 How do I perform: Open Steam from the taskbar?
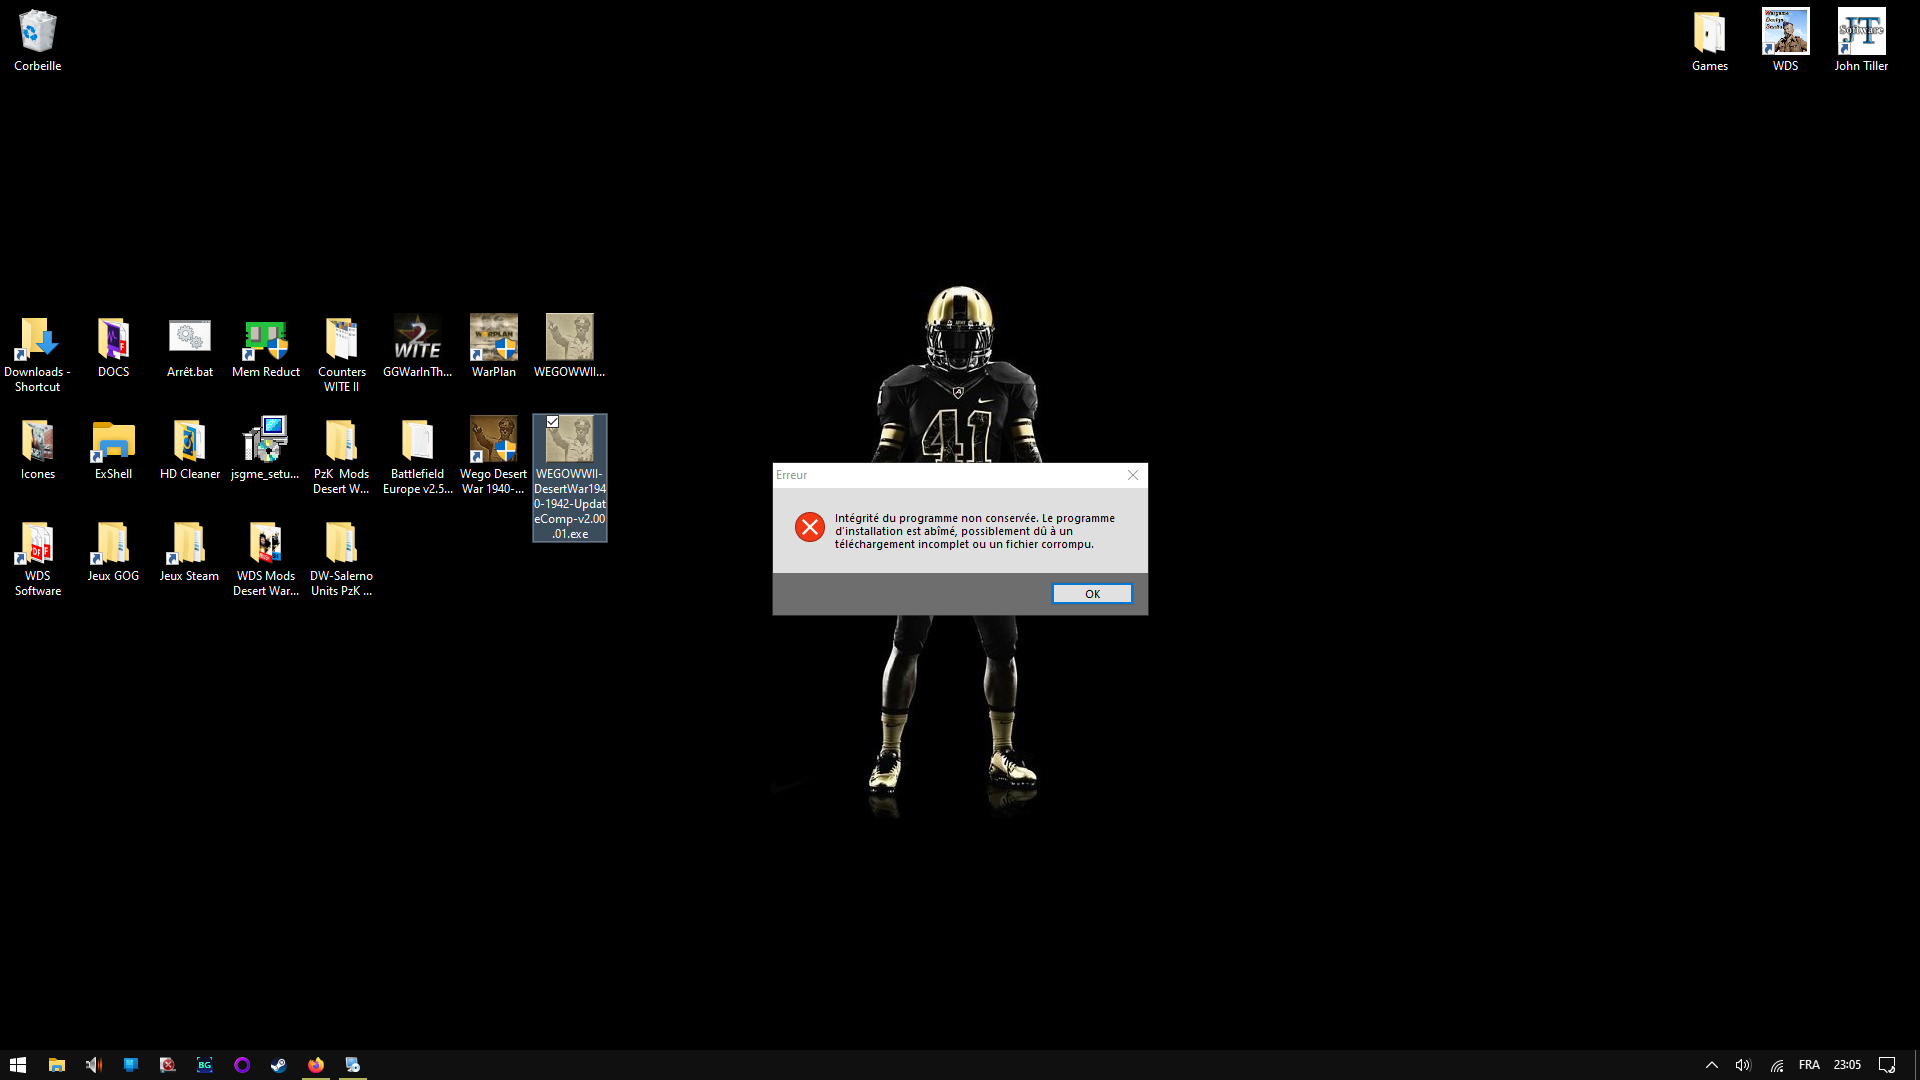tap(279, 1065)
